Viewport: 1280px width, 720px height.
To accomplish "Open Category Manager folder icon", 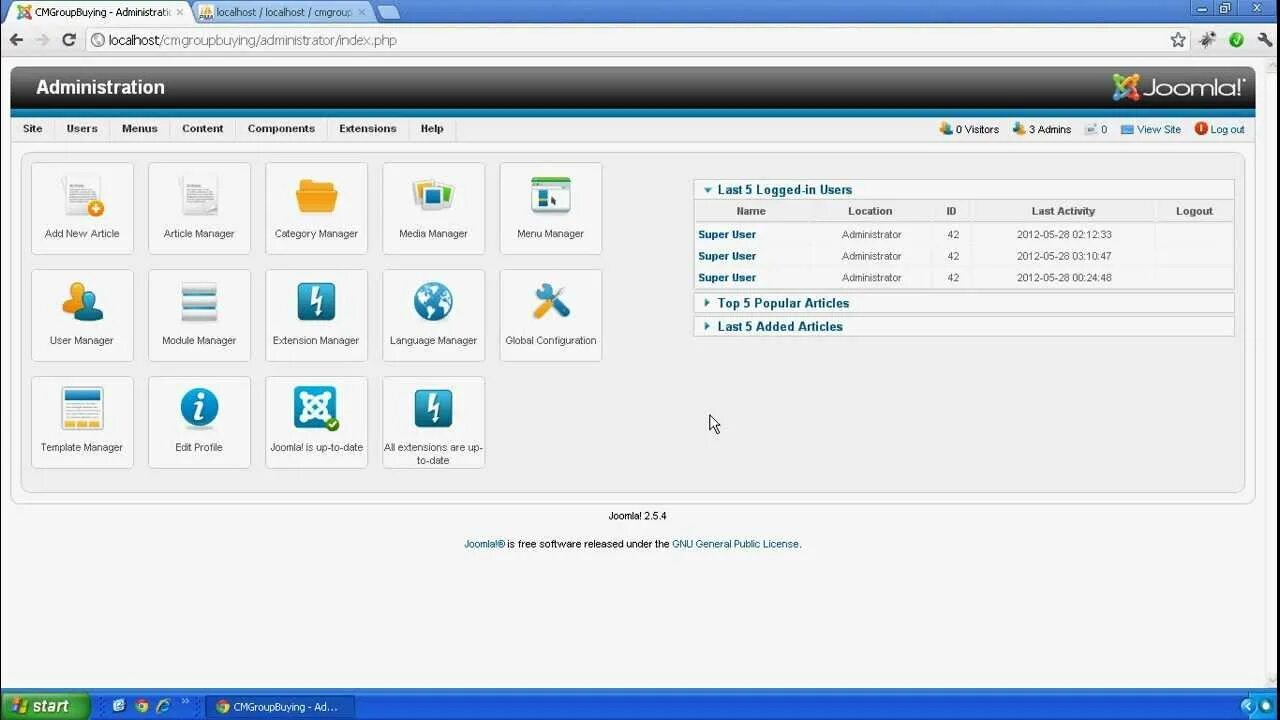I will pyautogui.click(x=316, y=208).
